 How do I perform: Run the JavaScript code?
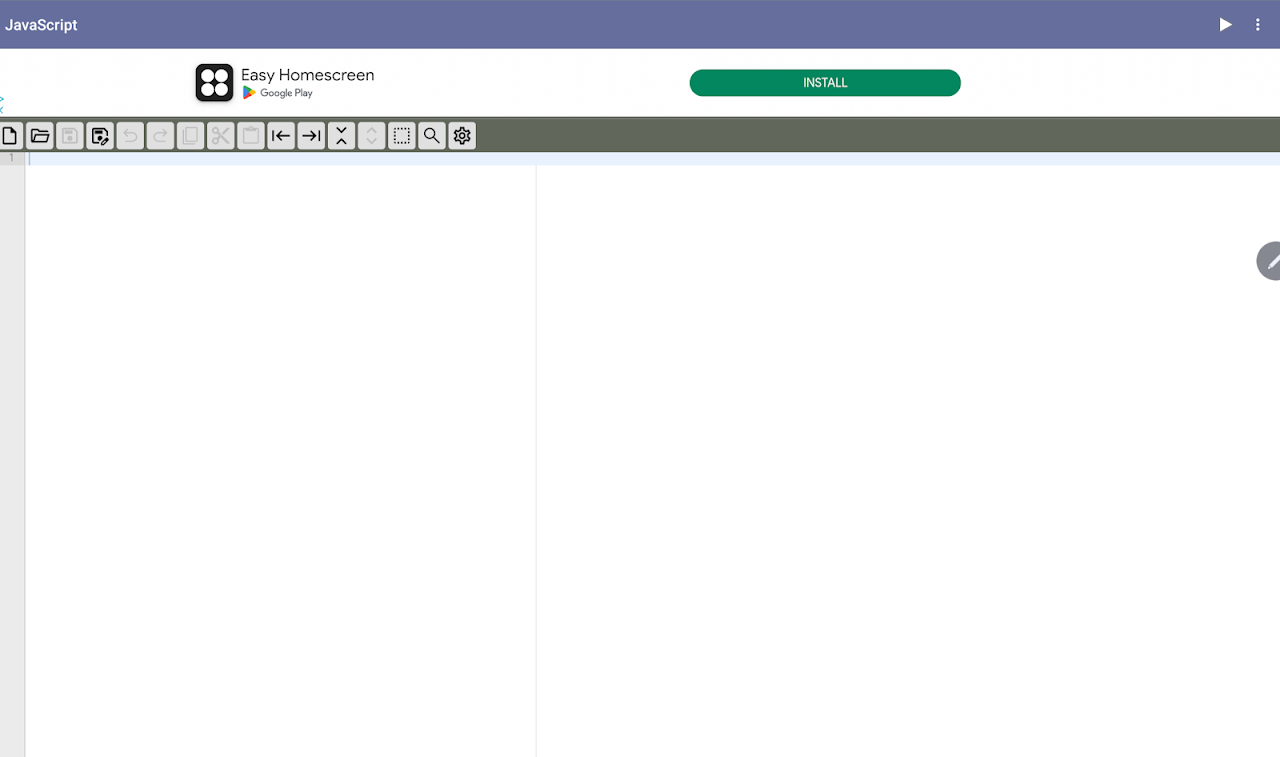1225,24
